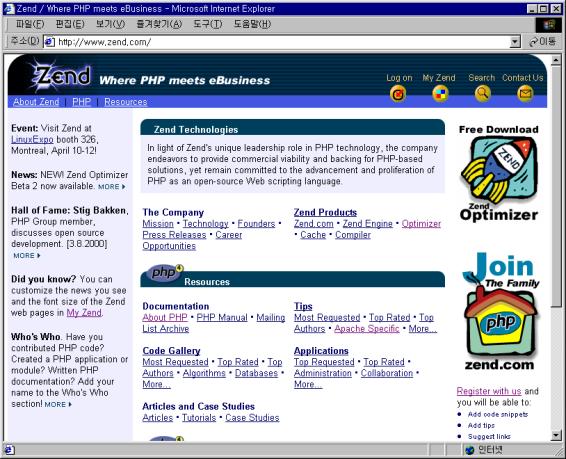This screenshot has width=566, height=459.
Task: Expand MORE arrow after Optimizer news
Action: pos(112,187)
